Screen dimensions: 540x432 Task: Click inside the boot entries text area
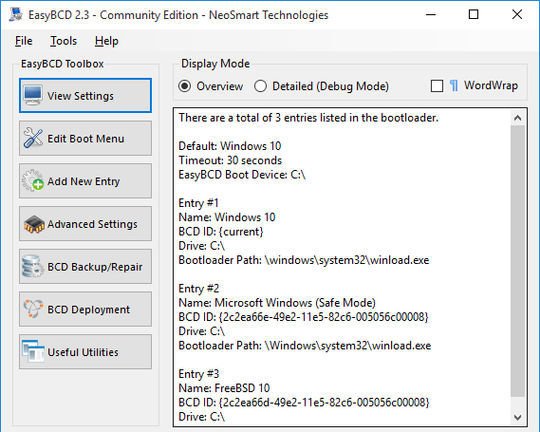(x=342, y=267)
